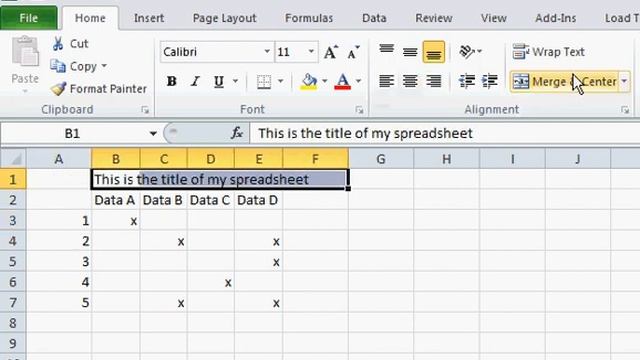This screenshot has width=640, height=360.
Task: Switch to the Insert tab
Action: pyautogui.click(x=149, y=18)
